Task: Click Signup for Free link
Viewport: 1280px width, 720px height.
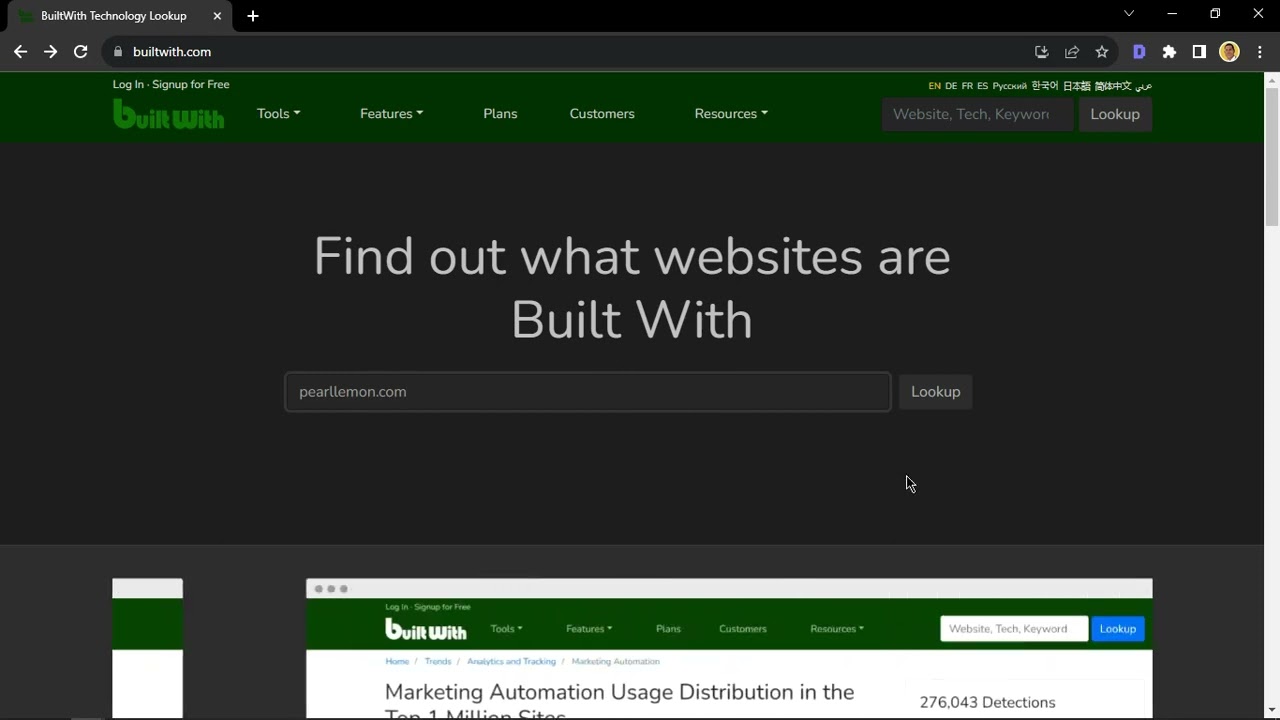Action: (x=191, y=85)
